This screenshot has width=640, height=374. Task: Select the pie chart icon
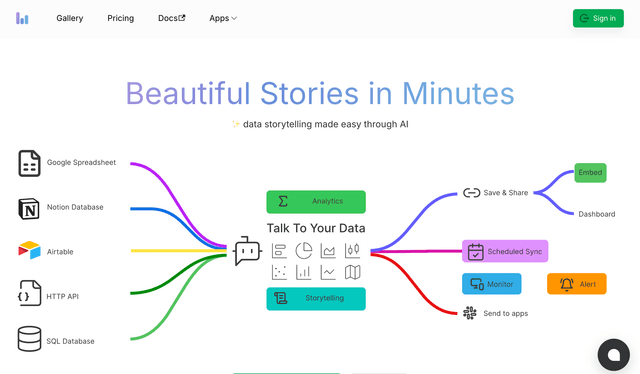(304, 251)
